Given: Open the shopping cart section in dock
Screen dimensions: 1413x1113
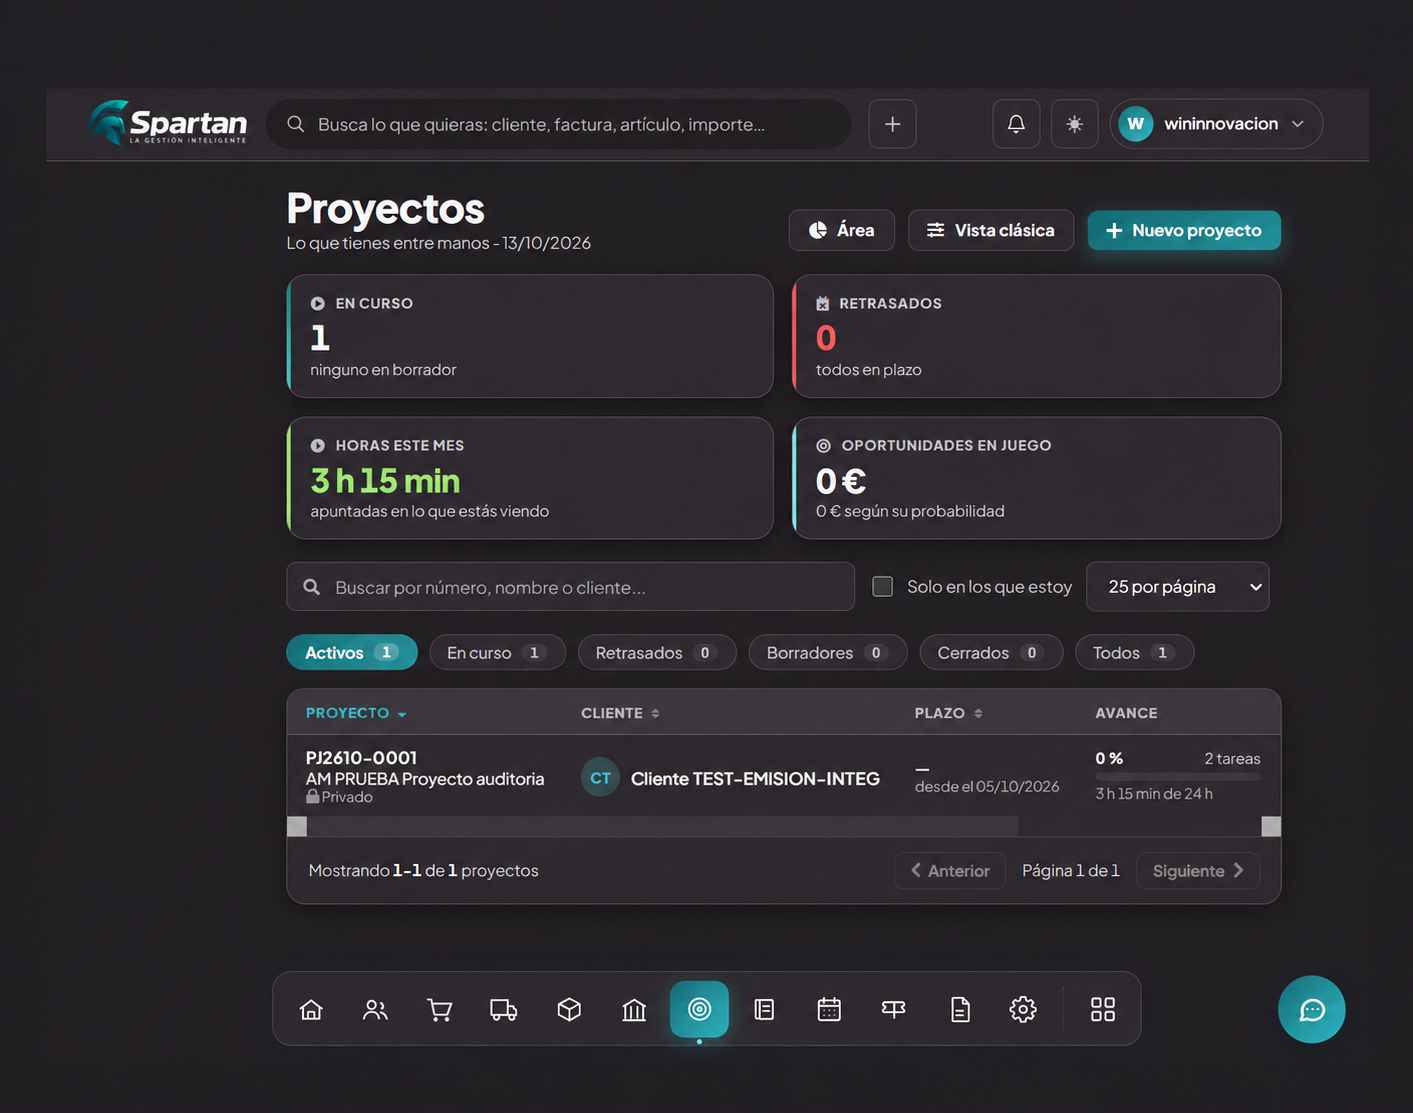Looking at the screenshot, I should [439, 1009].
